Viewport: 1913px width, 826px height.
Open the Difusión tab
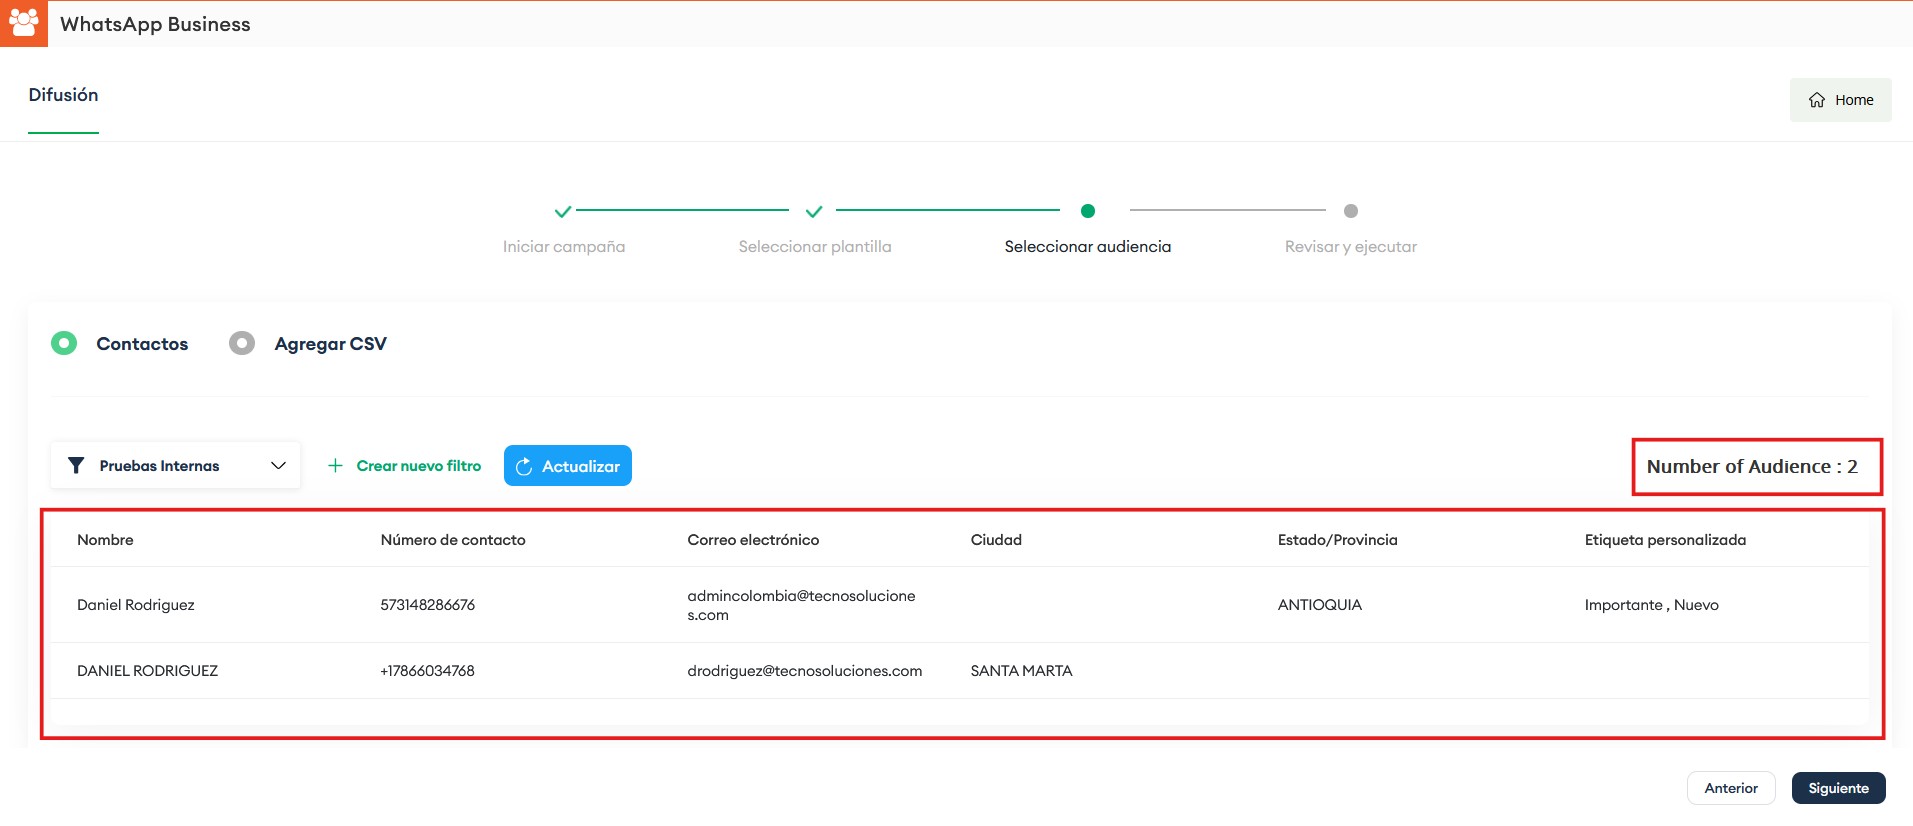click(x=63, y=95)
